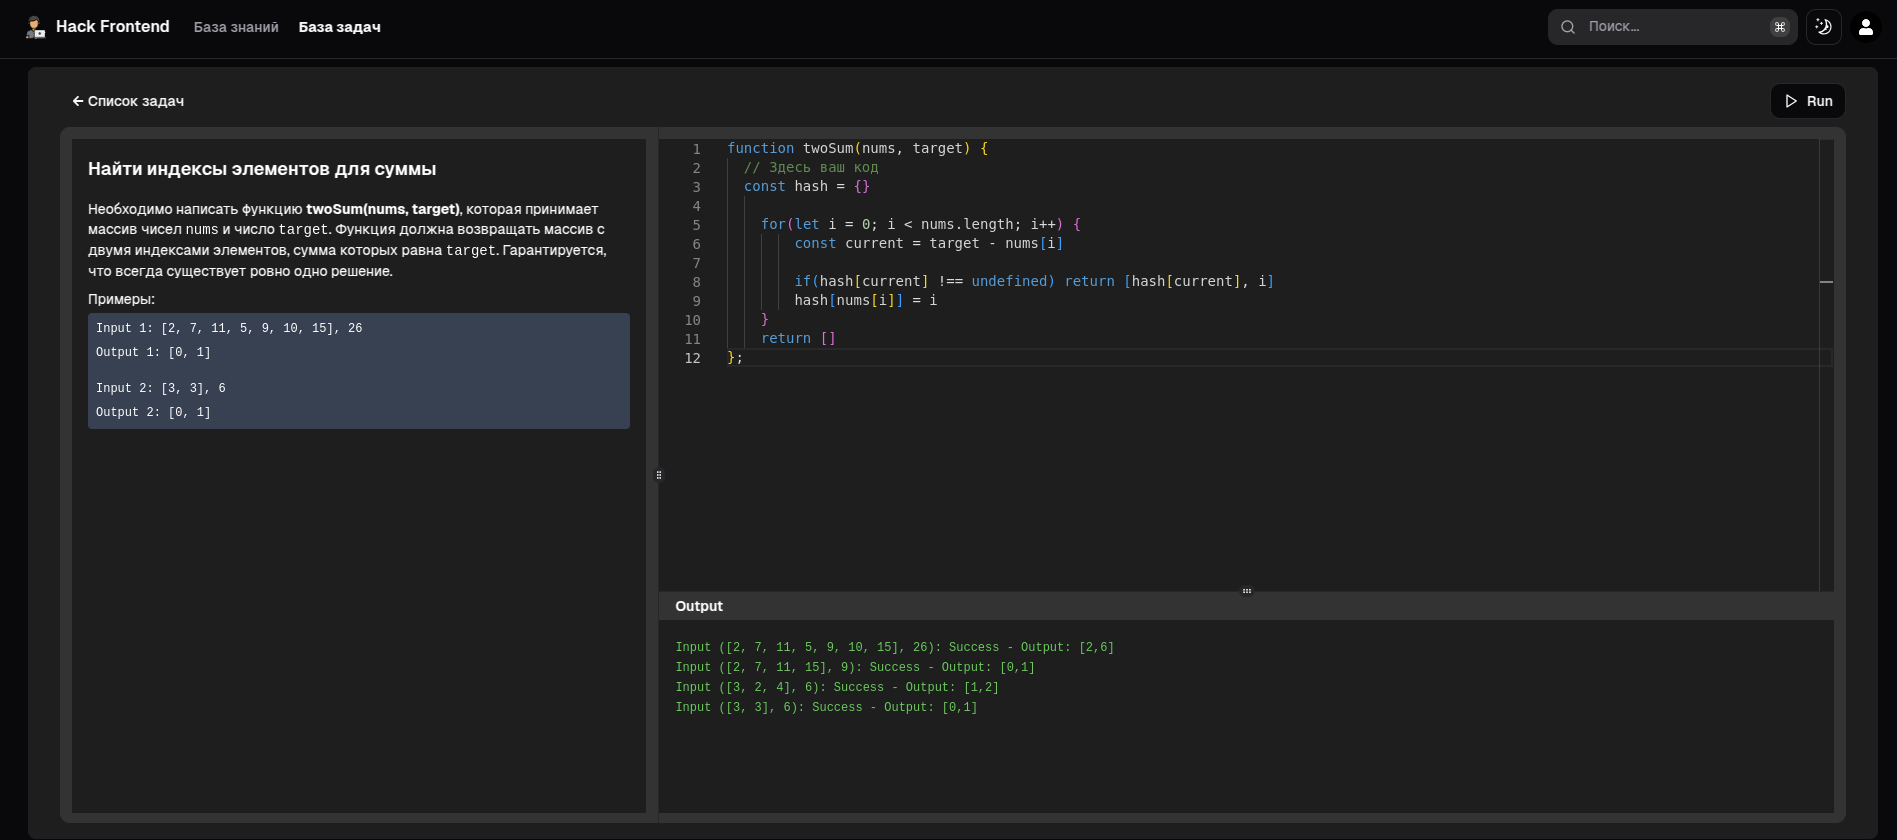Click the 'return []' line

point(798,338)
